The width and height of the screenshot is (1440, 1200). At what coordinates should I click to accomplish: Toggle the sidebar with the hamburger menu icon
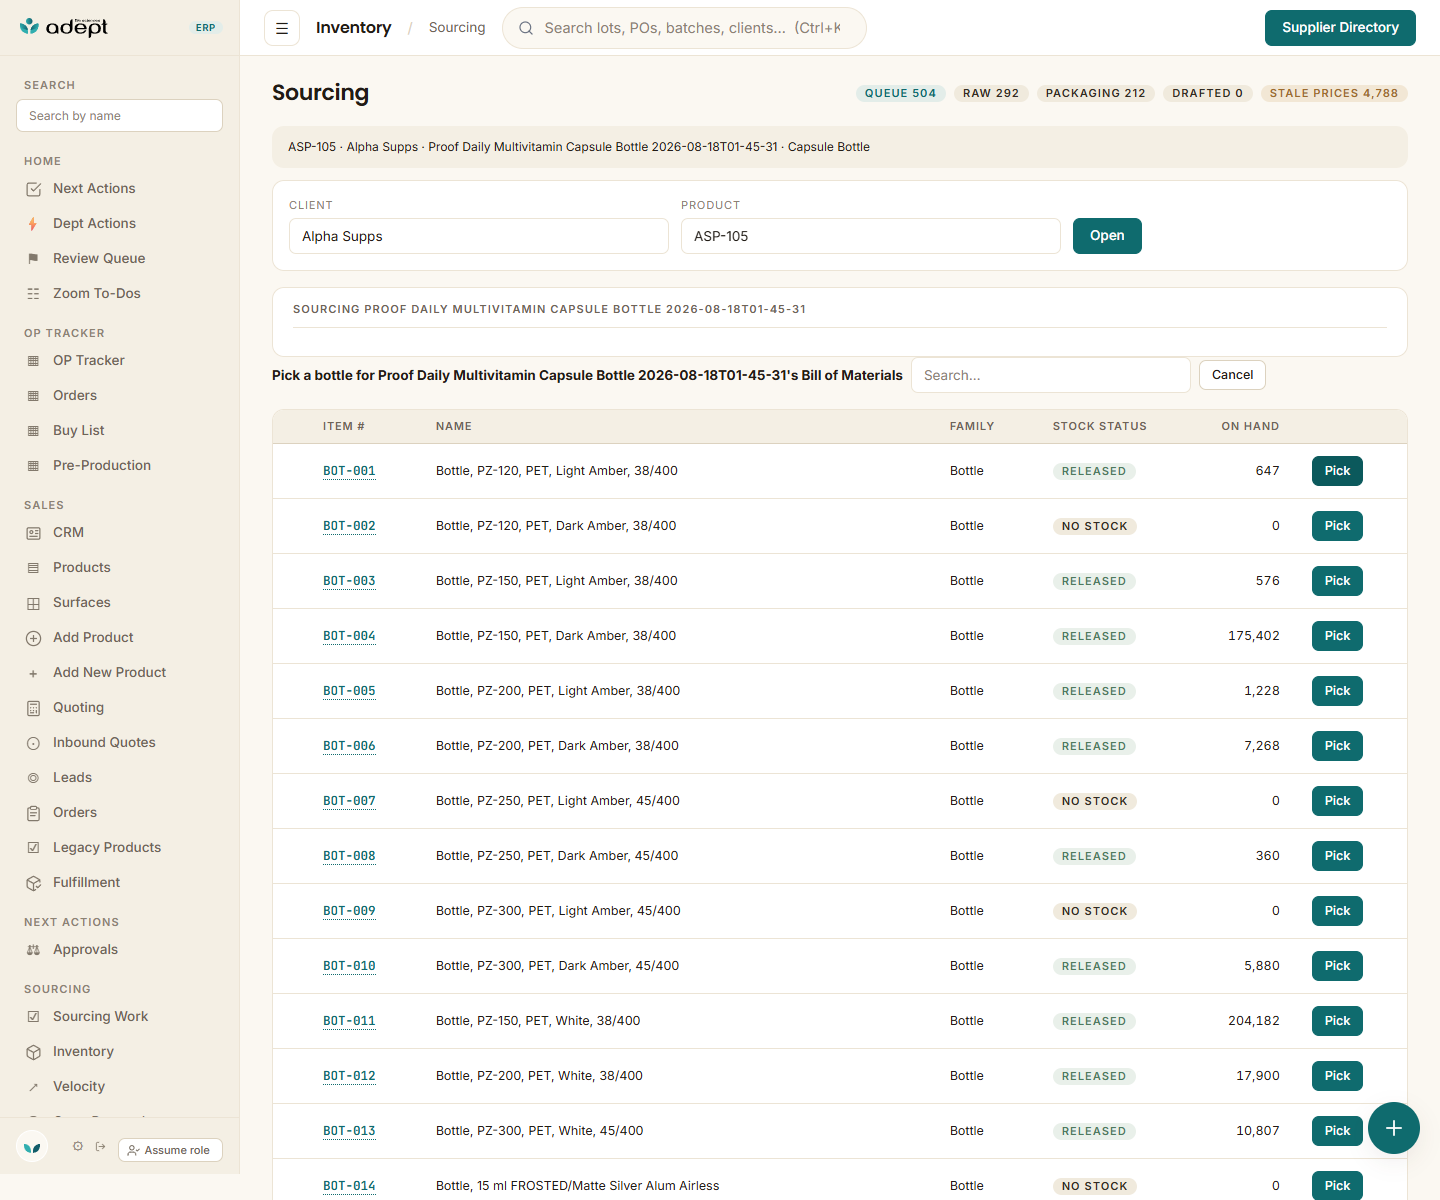(282, 28)
